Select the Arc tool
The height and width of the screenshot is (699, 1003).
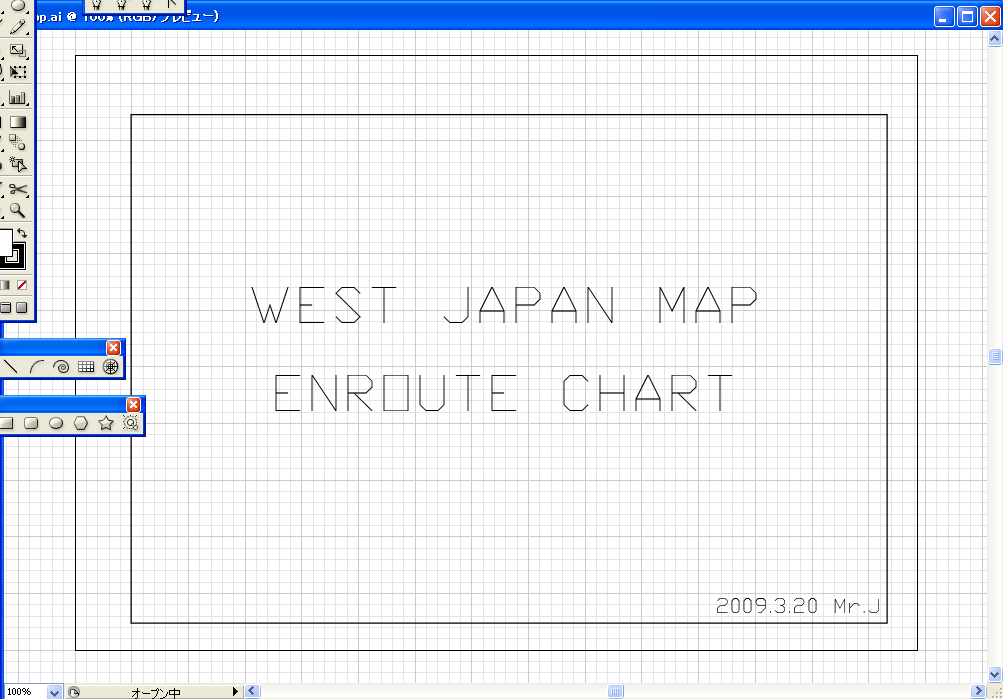pos(36,366)
